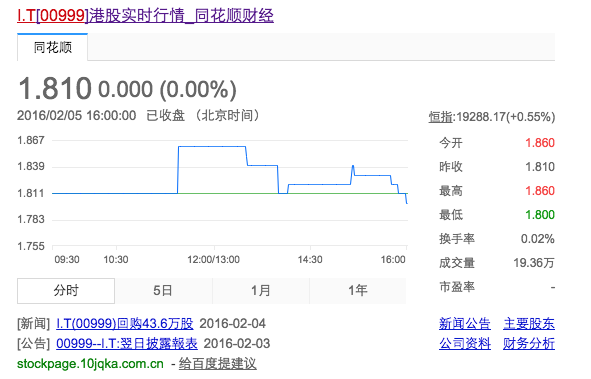This screenshot has height=379, width=591.
Task: Click the 14:30 time axis label
Action: click(x=310, y=260)
